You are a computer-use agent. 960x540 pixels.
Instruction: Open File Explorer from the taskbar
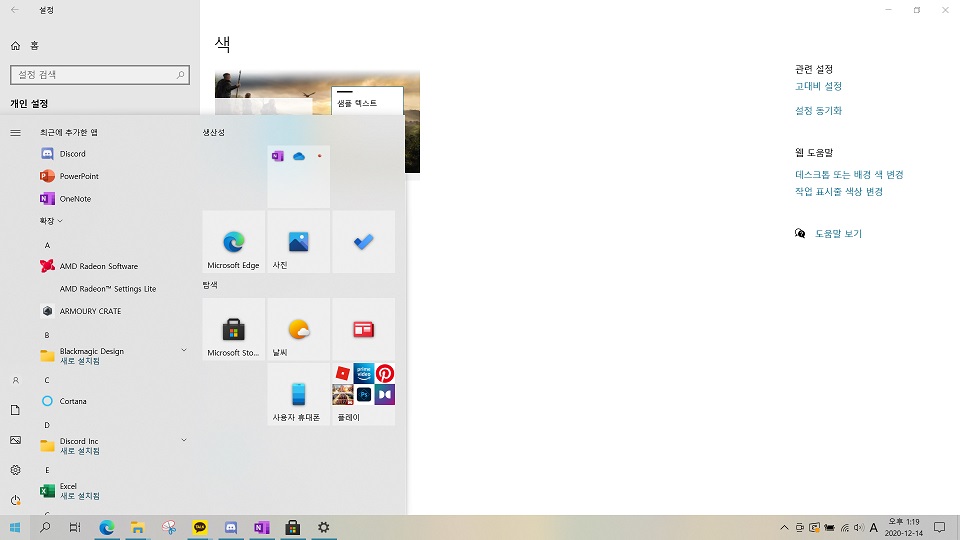tap(138, 527)
